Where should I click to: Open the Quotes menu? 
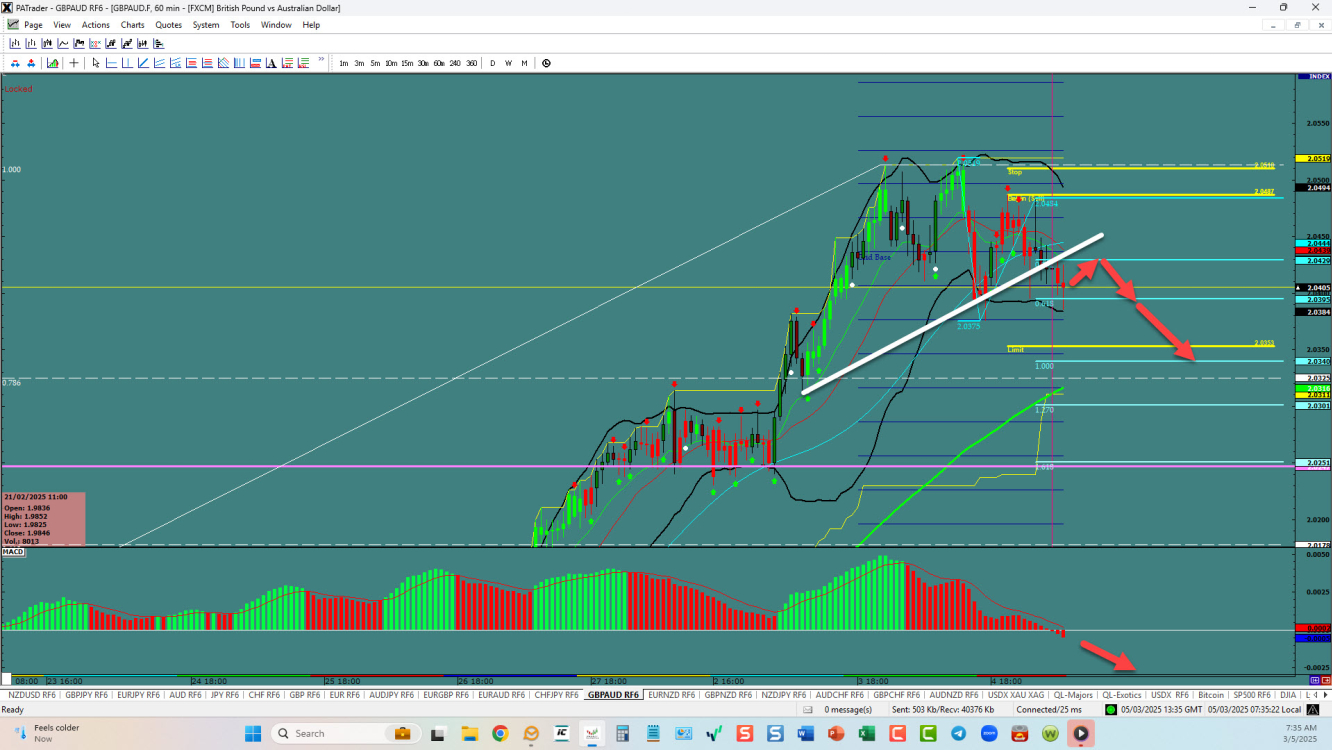(x=168, y=25)
